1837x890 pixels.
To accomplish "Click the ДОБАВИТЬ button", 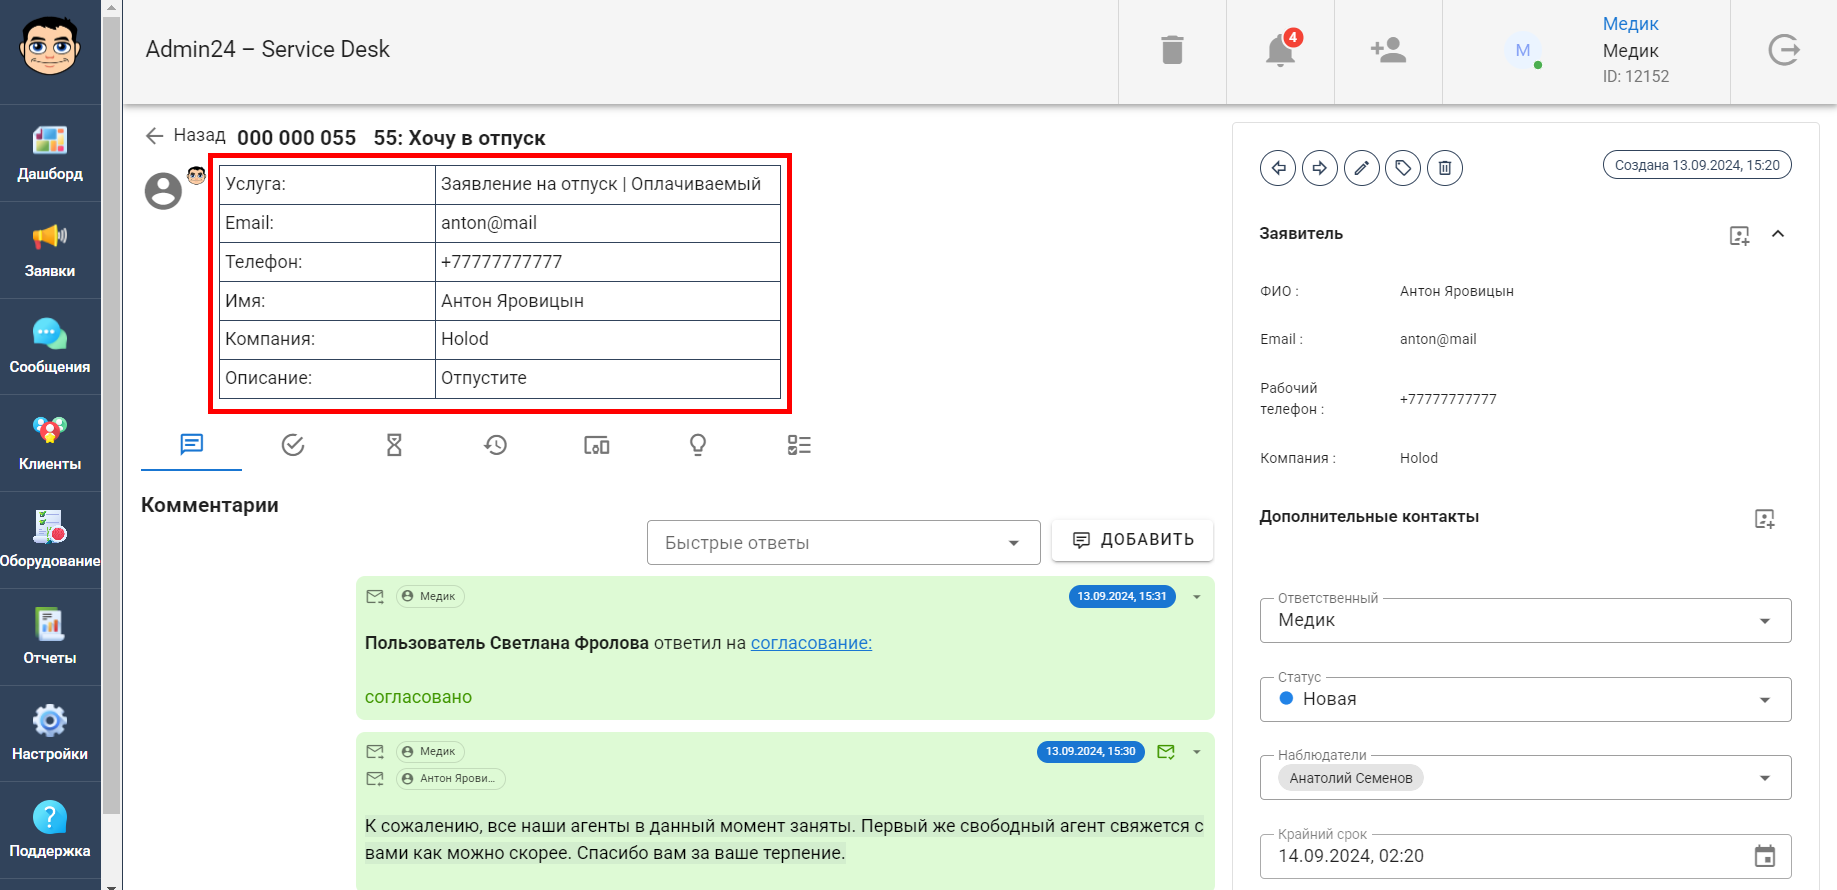I will pyautogui.click(x=1132, y=540).
